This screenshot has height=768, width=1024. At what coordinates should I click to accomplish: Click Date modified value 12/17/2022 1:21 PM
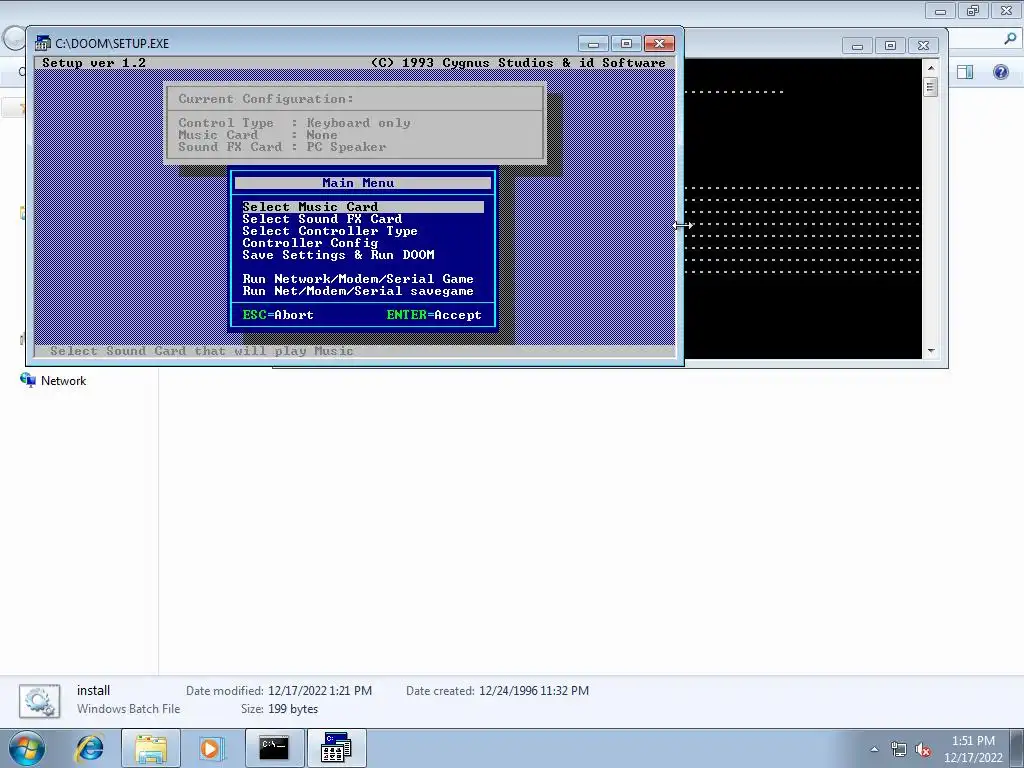[320, 691]
